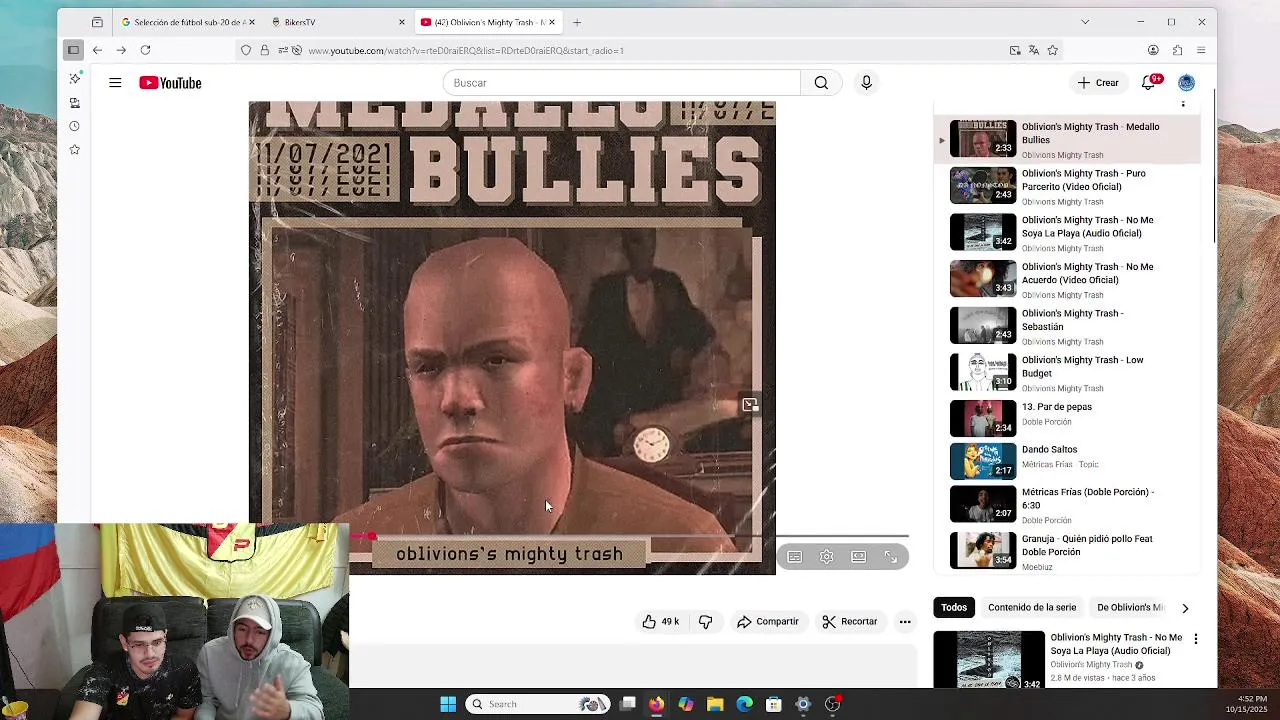The image size is (1280, 720).
Task: Click the picture-in-picture overlay icon on video
Action: pos(751,405)
